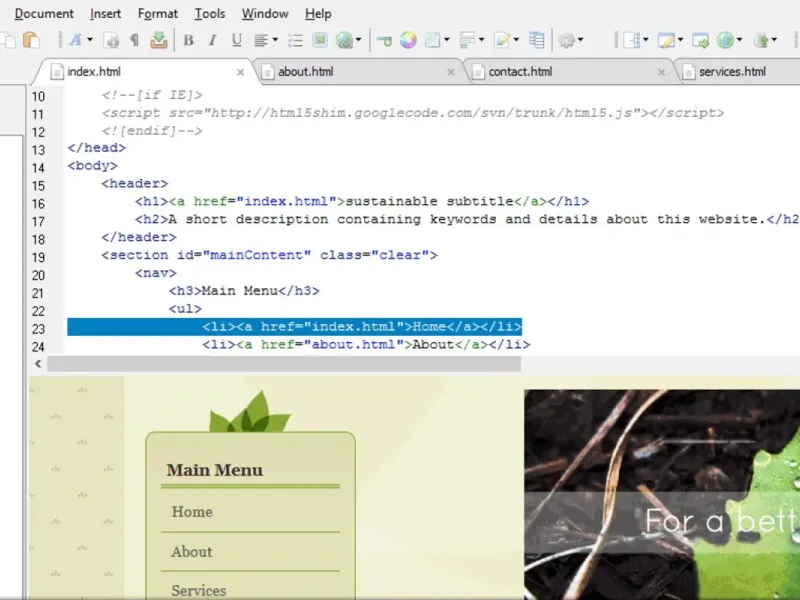The width and height of the screenshot is (800, 600).
Task: Open the color wheel picker
Action: 408,41
